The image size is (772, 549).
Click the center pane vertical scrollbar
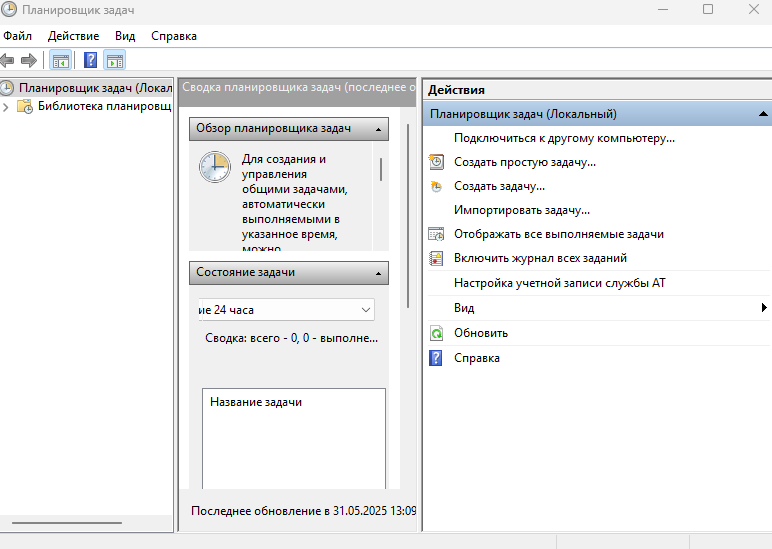click(408, 217)
